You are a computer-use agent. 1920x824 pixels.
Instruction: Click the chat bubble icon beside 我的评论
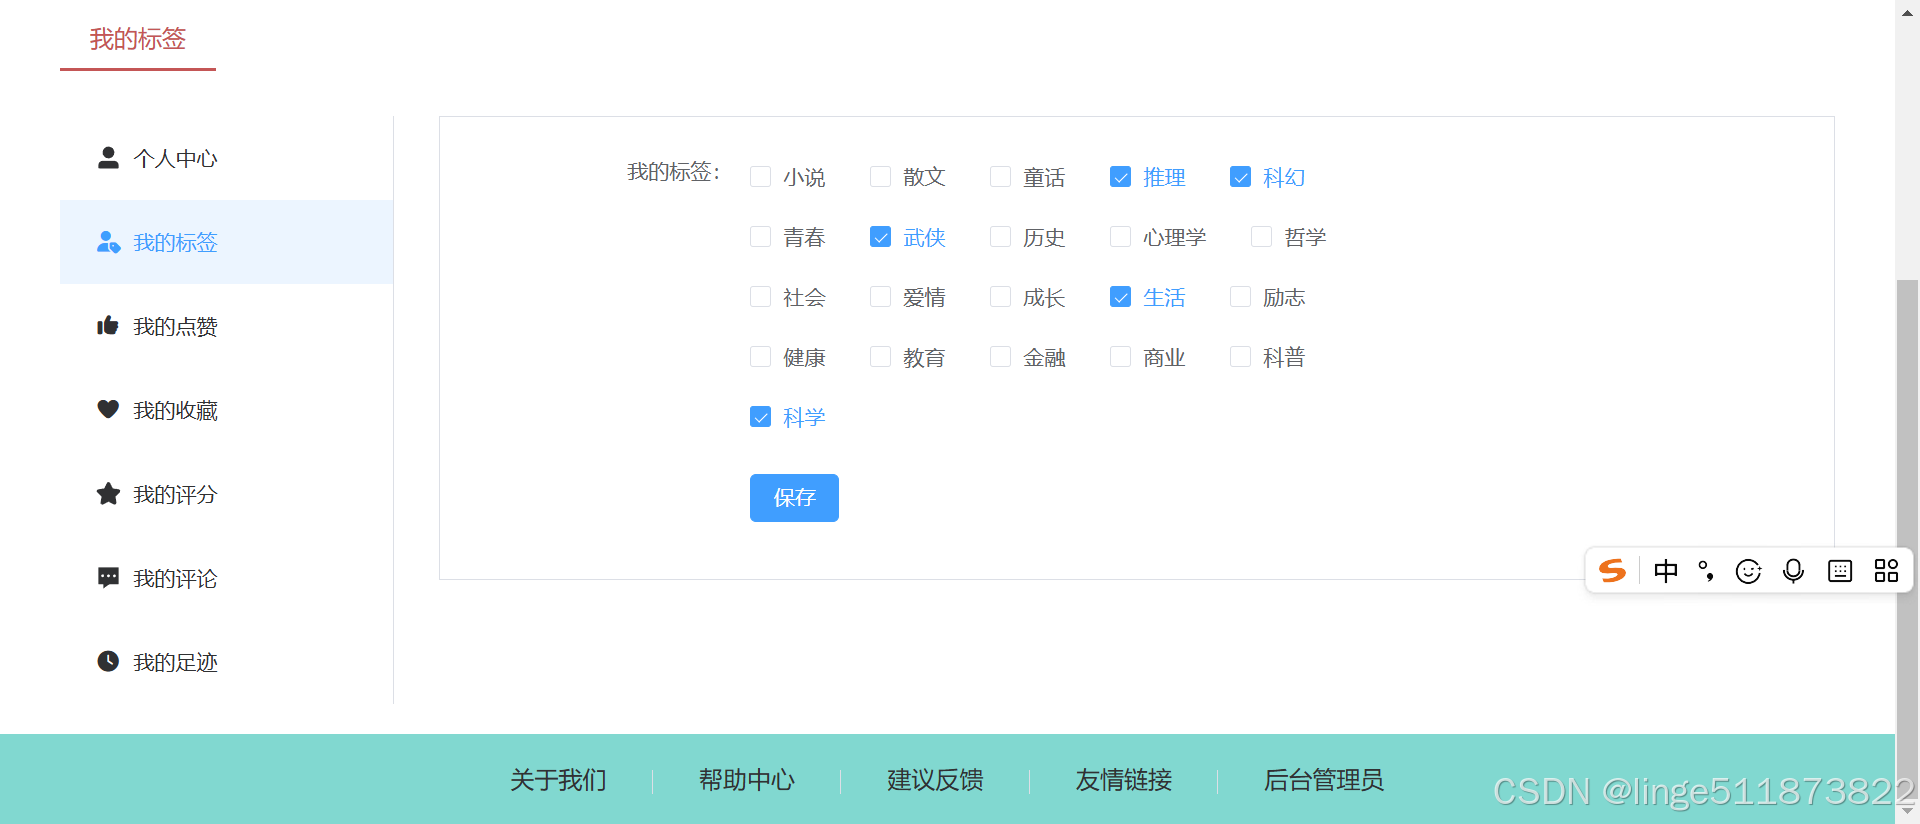tap(108, 578)
